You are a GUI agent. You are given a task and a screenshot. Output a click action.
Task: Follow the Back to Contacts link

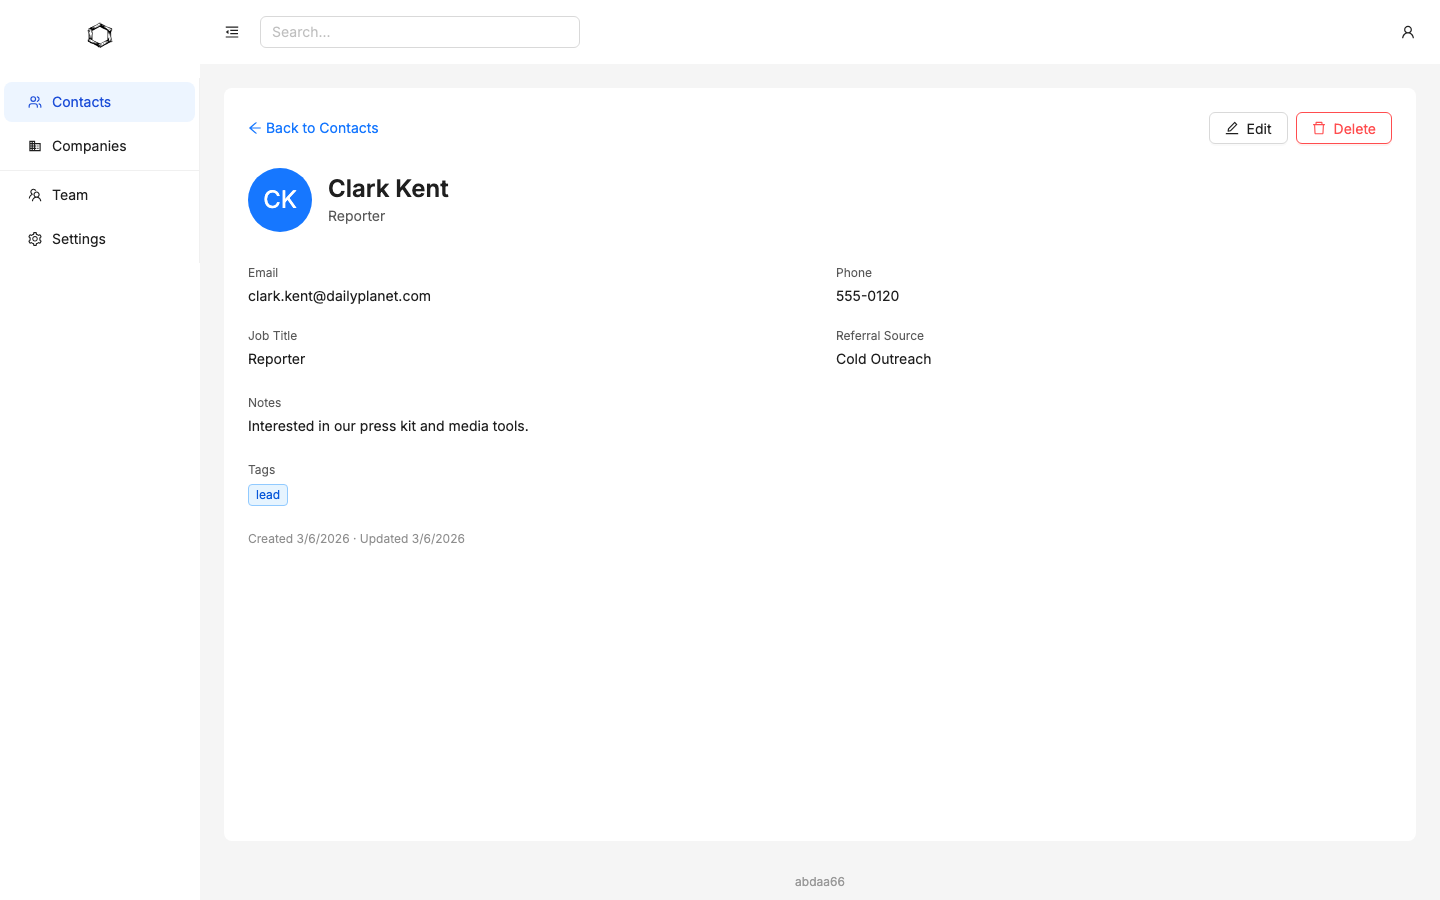coord(313,128)
